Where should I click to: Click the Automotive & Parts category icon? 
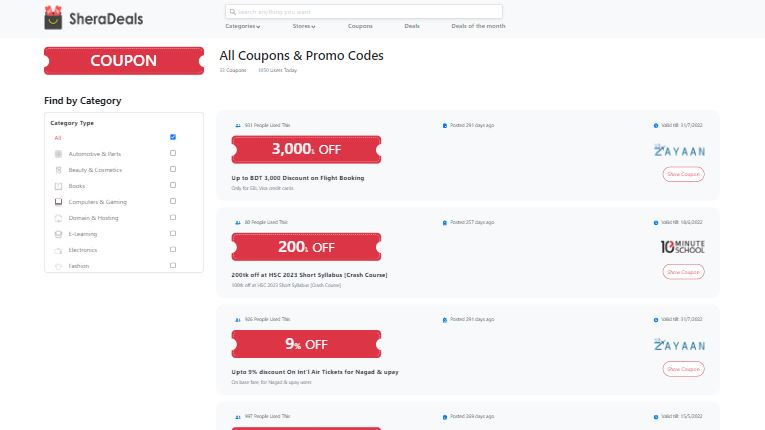click(x=58, y=154)
